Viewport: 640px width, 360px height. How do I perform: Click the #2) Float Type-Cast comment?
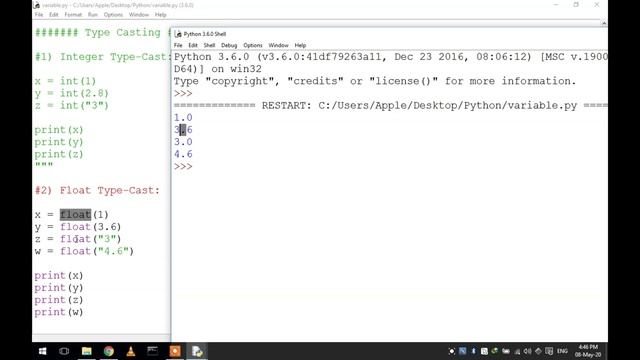pyautogui.click(x=97, y=191)
